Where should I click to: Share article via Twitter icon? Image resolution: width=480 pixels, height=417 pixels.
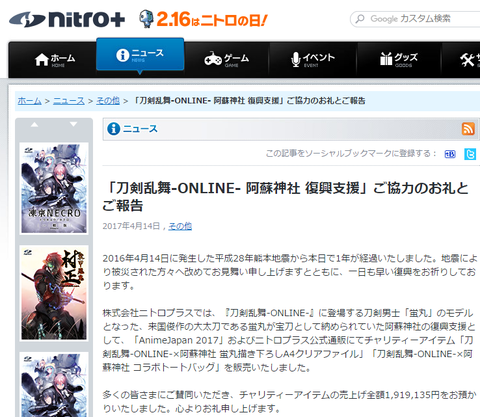click(x=470, y=154)
